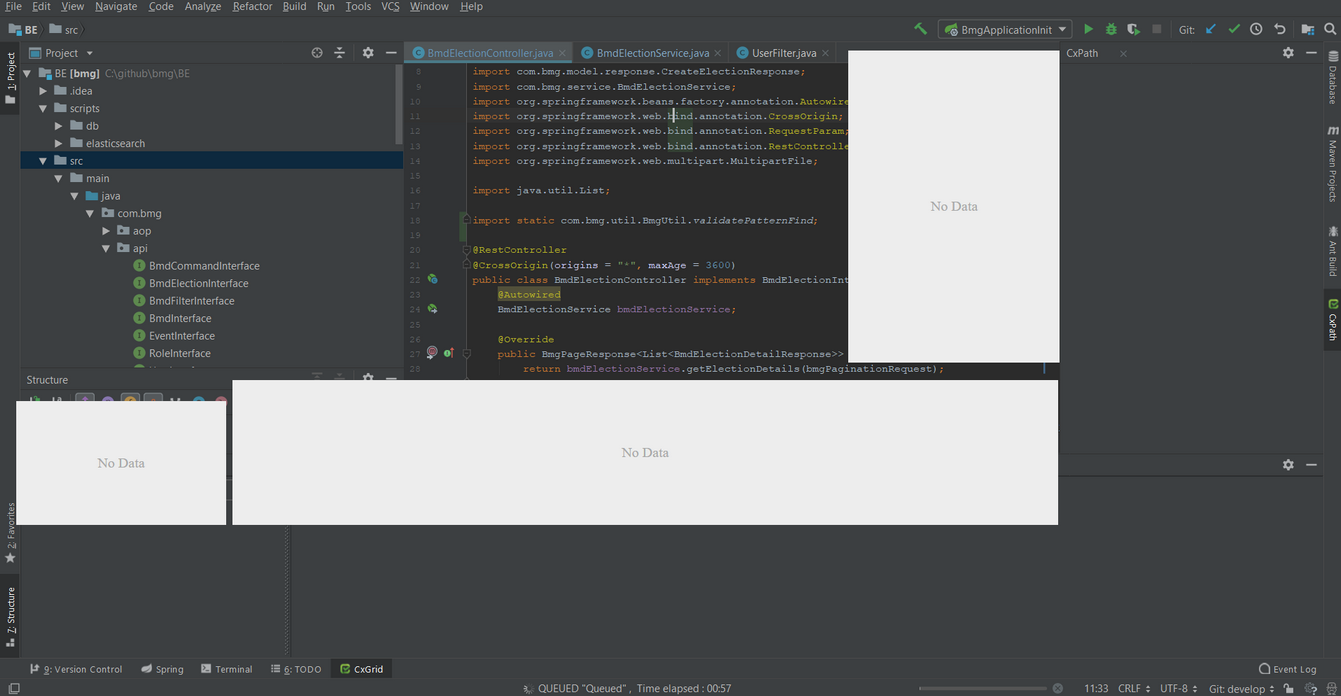
Task: Open the Event Log
Action: pyautogui.click(x=1287, y=669)
